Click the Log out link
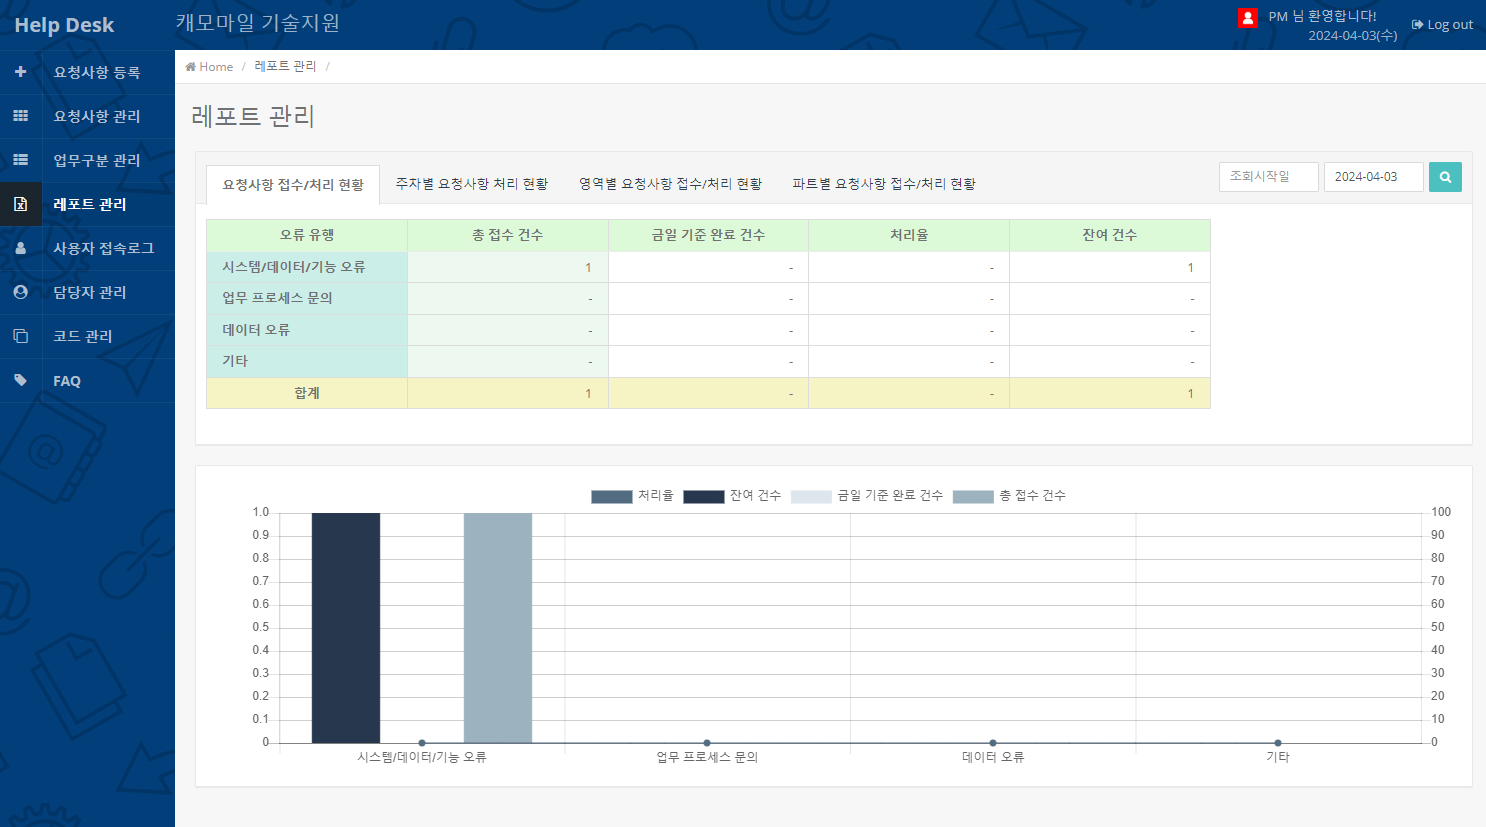The image size is (1486, 827). (x=1442, y=25)
